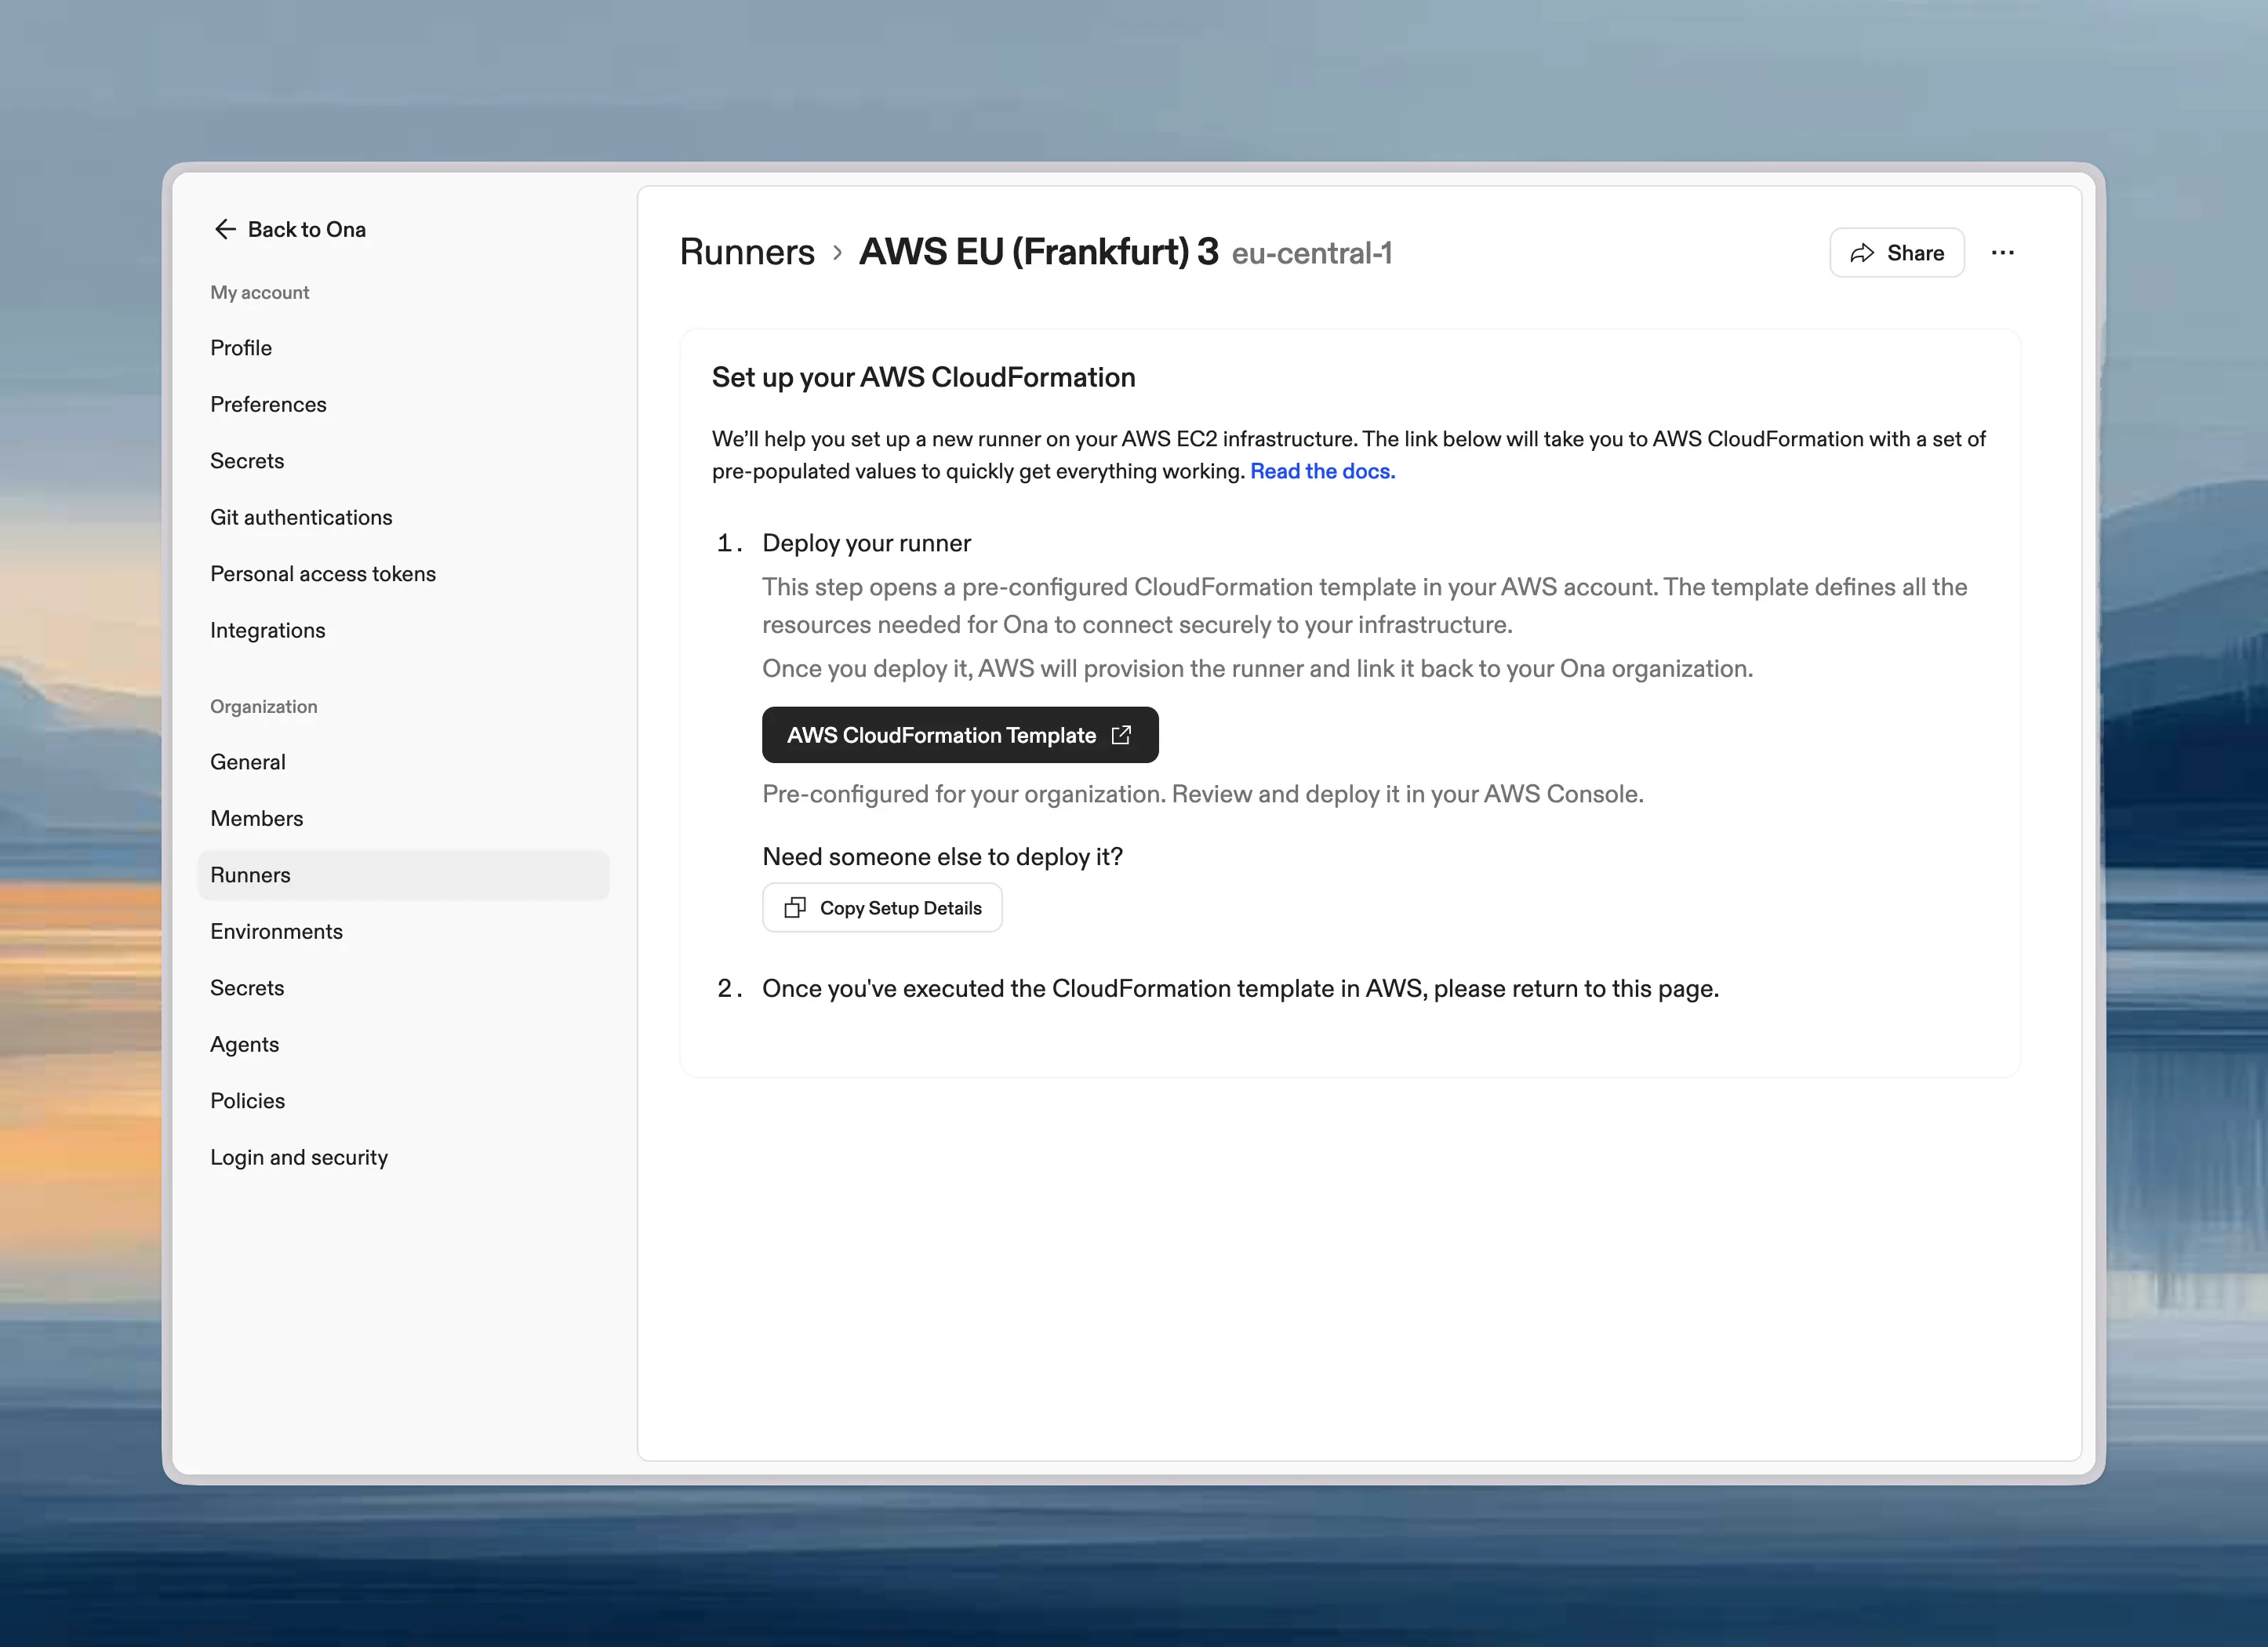Go back via Back to Ona

(x=290, y=229)
